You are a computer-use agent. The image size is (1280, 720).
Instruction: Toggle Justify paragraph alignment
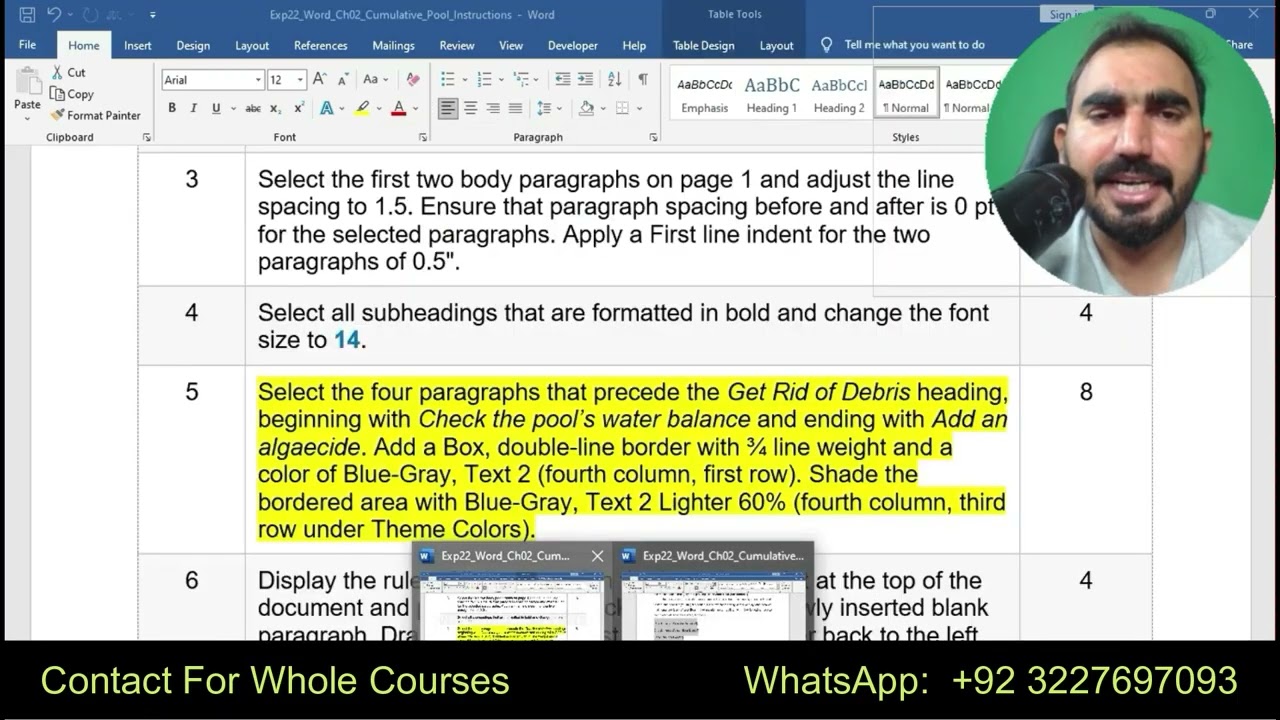click(x=515, y=108)
